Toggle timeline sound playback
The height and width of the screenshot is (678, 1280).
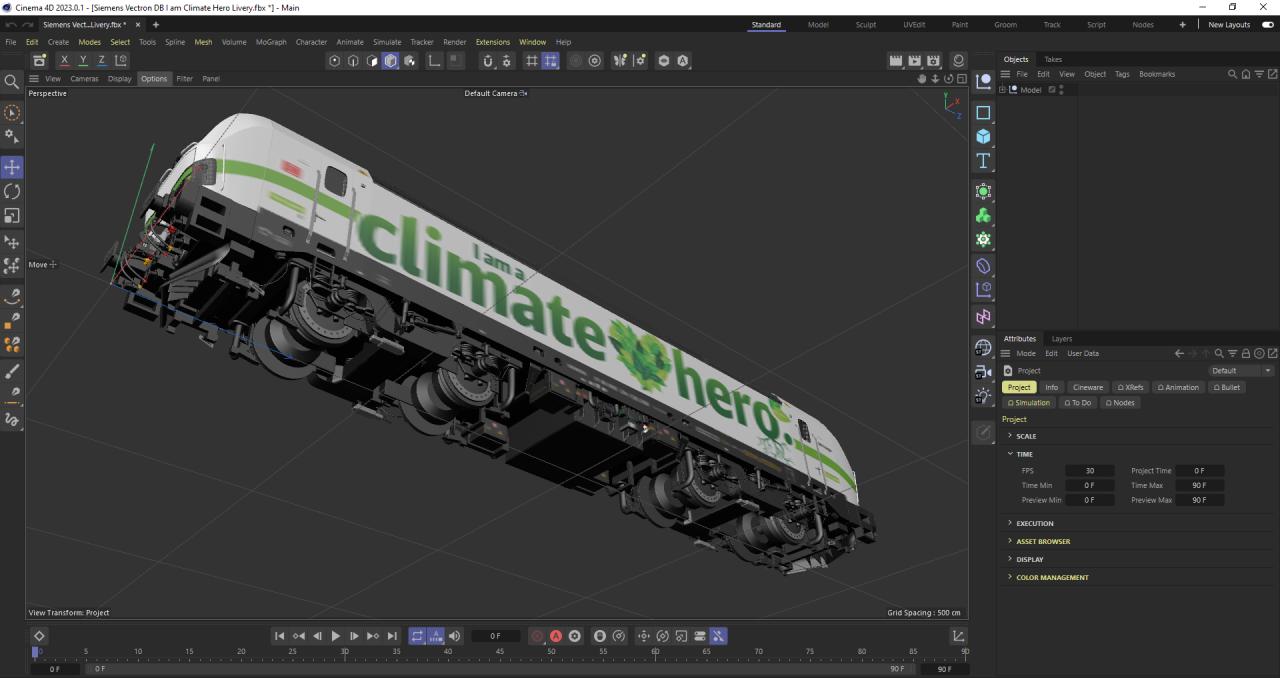(x=455, y=636)
